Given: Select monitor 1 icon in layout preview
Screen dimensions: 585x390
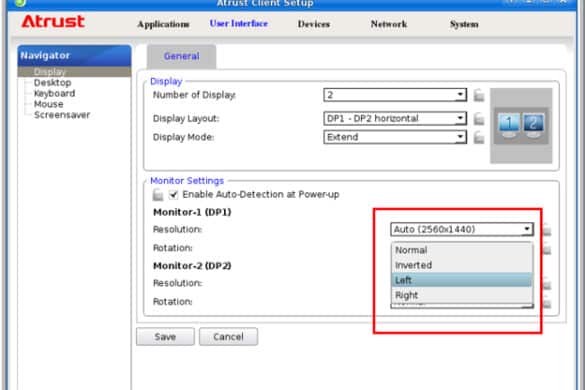Looking at the screenshot, I should [x=509, y=125].
